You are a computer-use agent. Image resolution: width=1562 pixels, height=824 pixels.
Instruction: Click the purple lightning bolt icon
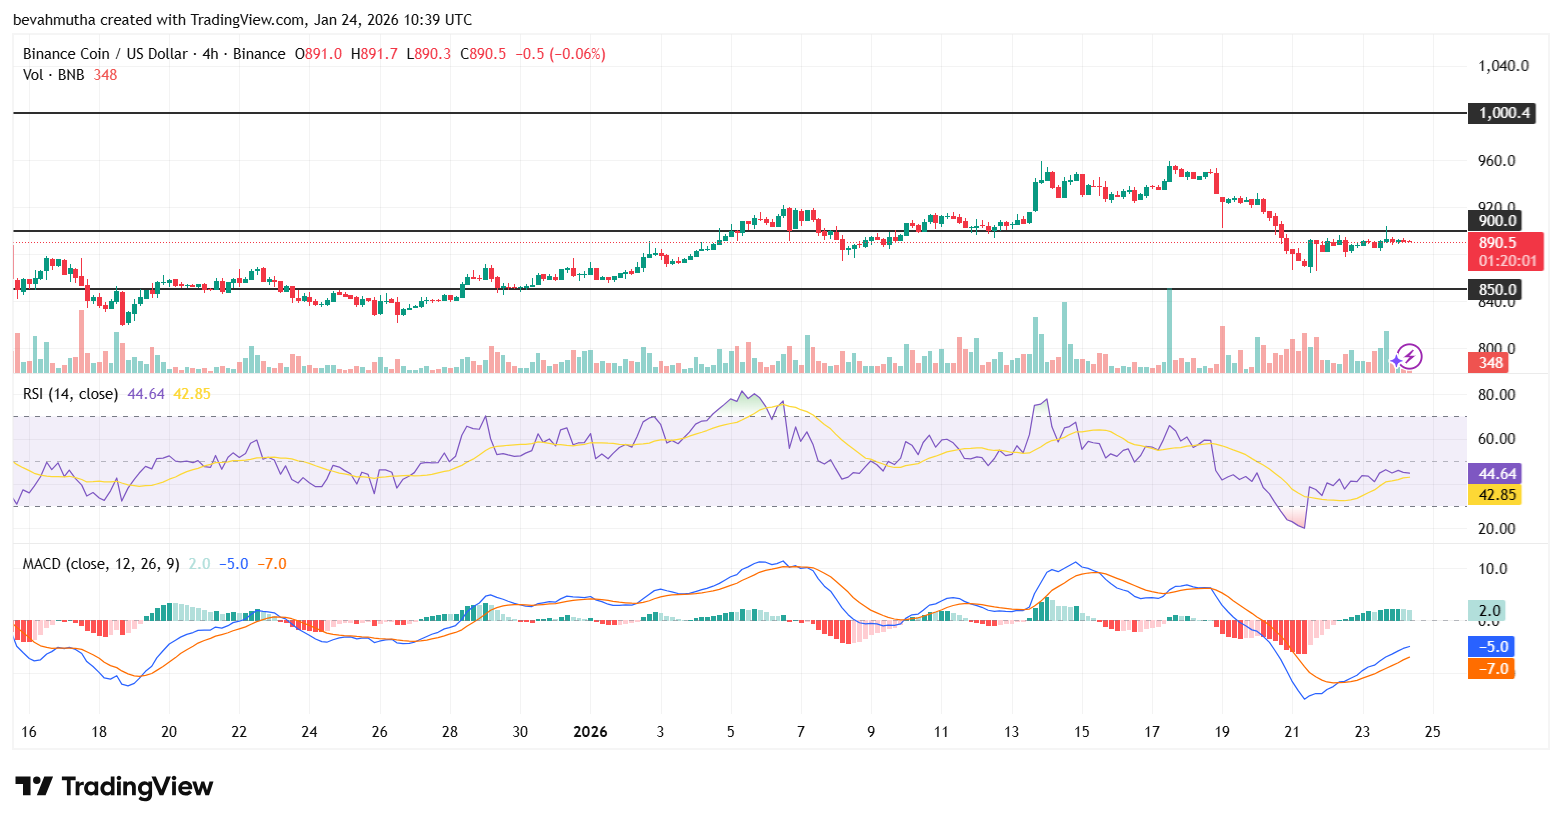coord(1408,356)
